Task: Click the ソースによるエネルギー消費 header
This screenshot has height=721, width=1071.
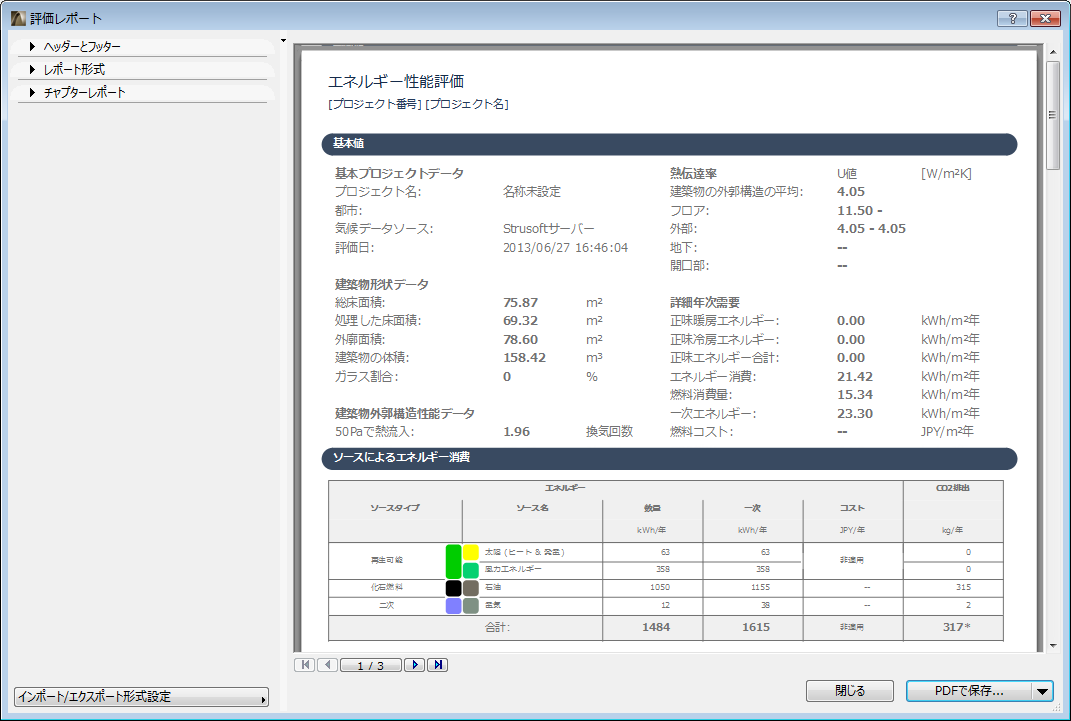Action: (669, 458)
